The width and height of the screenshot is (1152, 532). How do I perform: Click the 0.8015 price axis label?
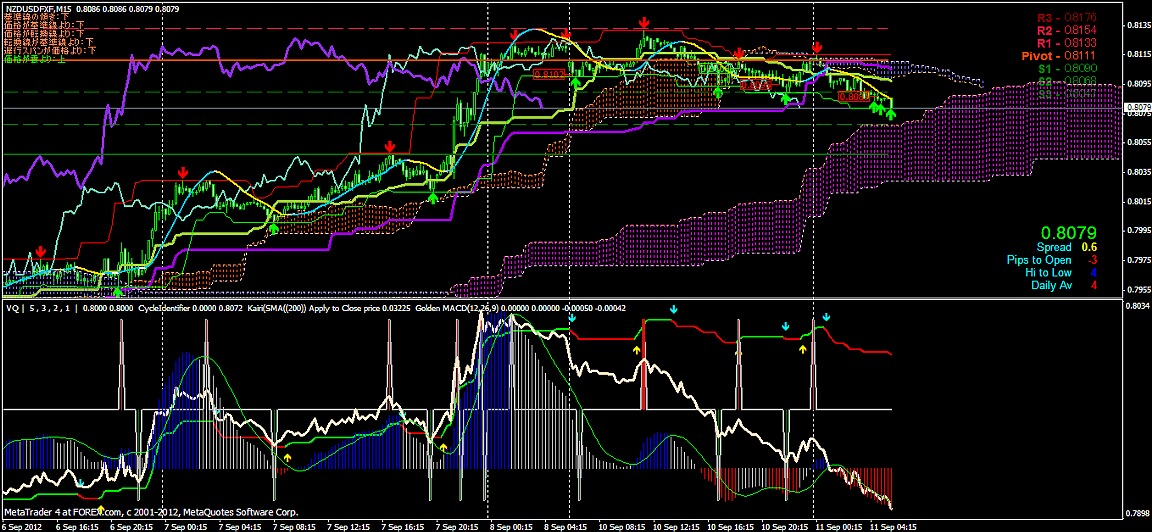(1137, 201)
